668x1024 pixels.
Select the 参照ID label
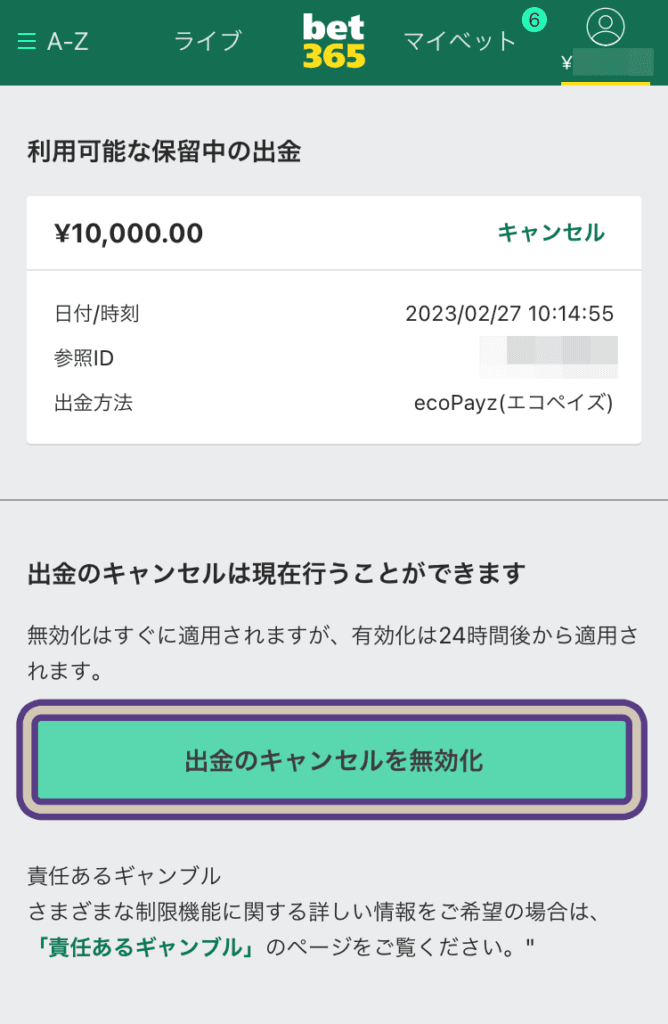(x=84, y=358)
